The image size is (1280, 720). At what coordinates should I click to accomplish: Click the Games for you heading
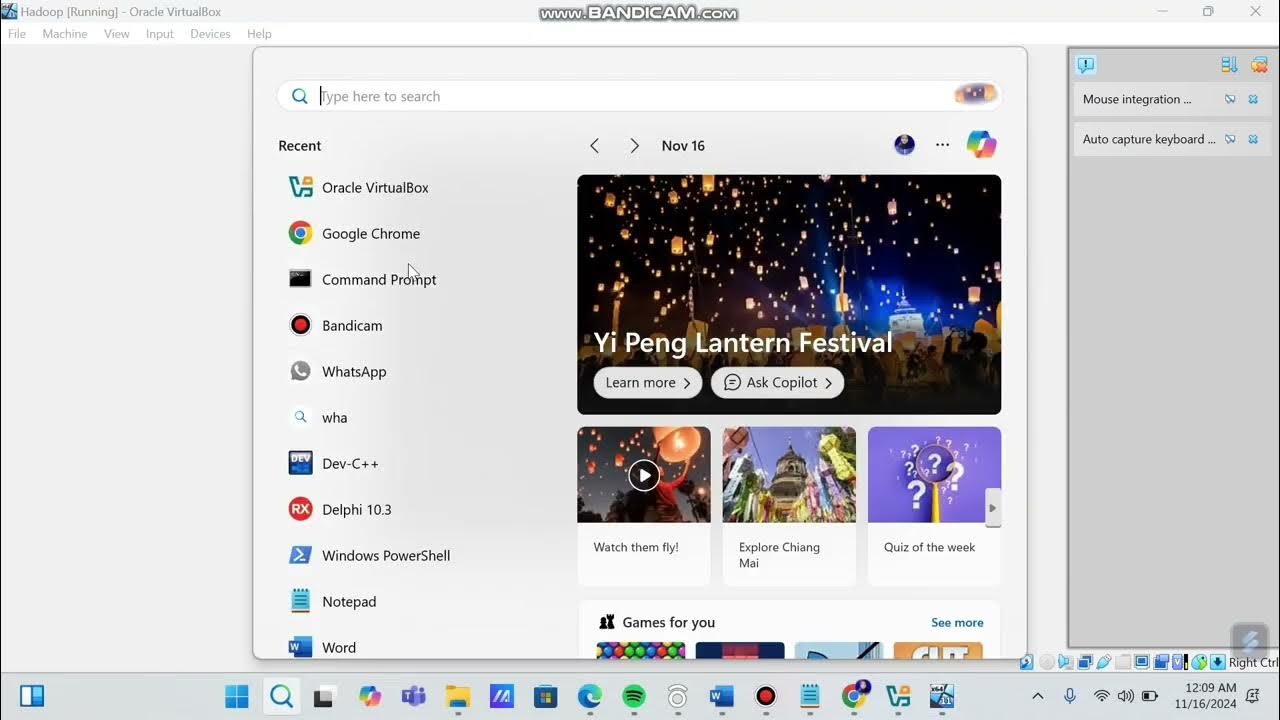(669, 622)
